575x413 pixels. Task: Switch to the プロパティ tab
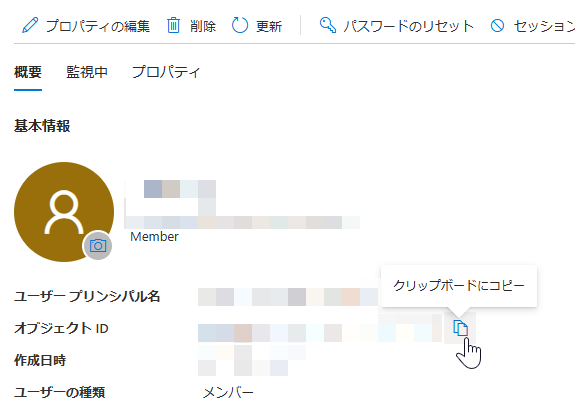coord(166,72)
